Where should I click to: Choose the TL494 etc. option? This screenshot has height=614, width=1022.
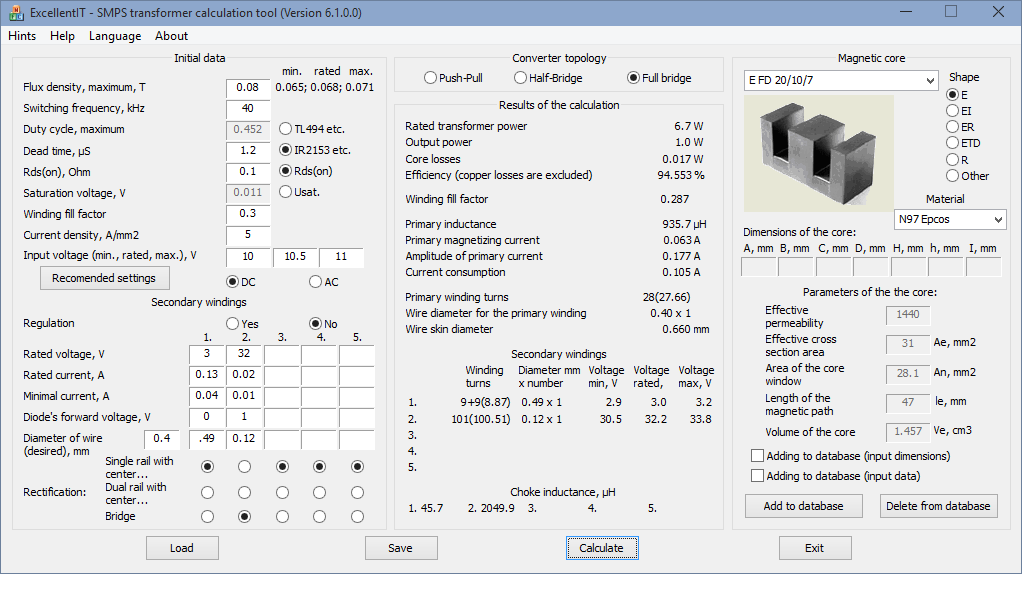[286, 129]
